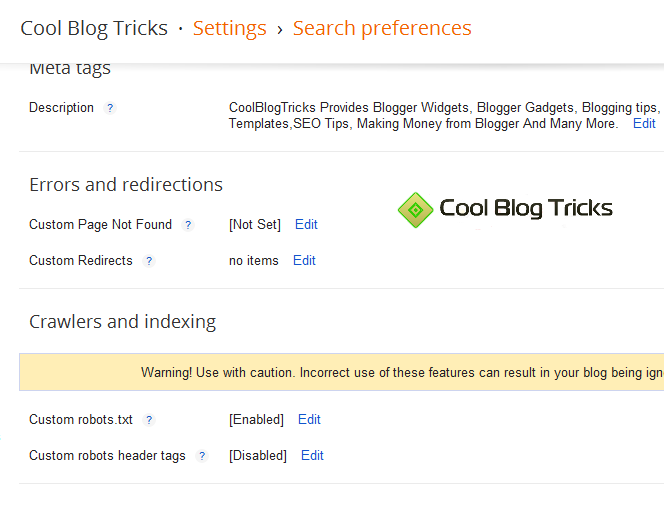Screen dimensions: 664x529
Task: Click the Errors and redirections heading
Action: click(x=126, y=185)
